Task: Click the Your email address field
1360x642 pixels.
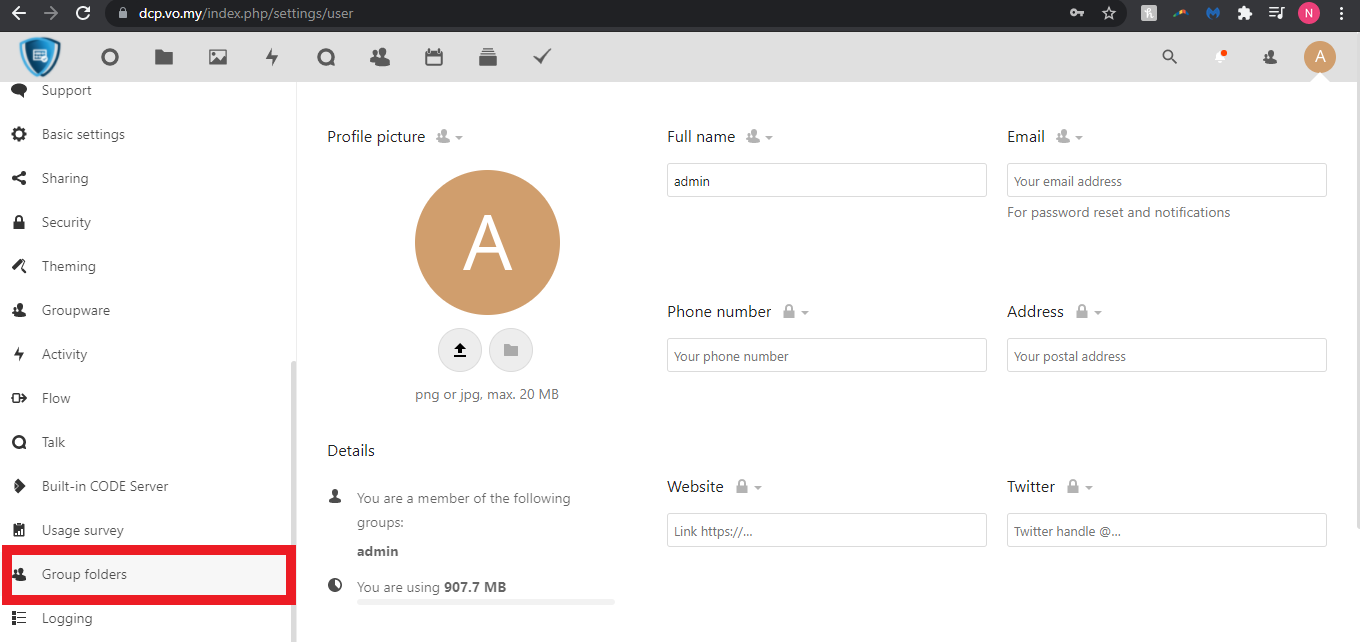Action: 1166,181
